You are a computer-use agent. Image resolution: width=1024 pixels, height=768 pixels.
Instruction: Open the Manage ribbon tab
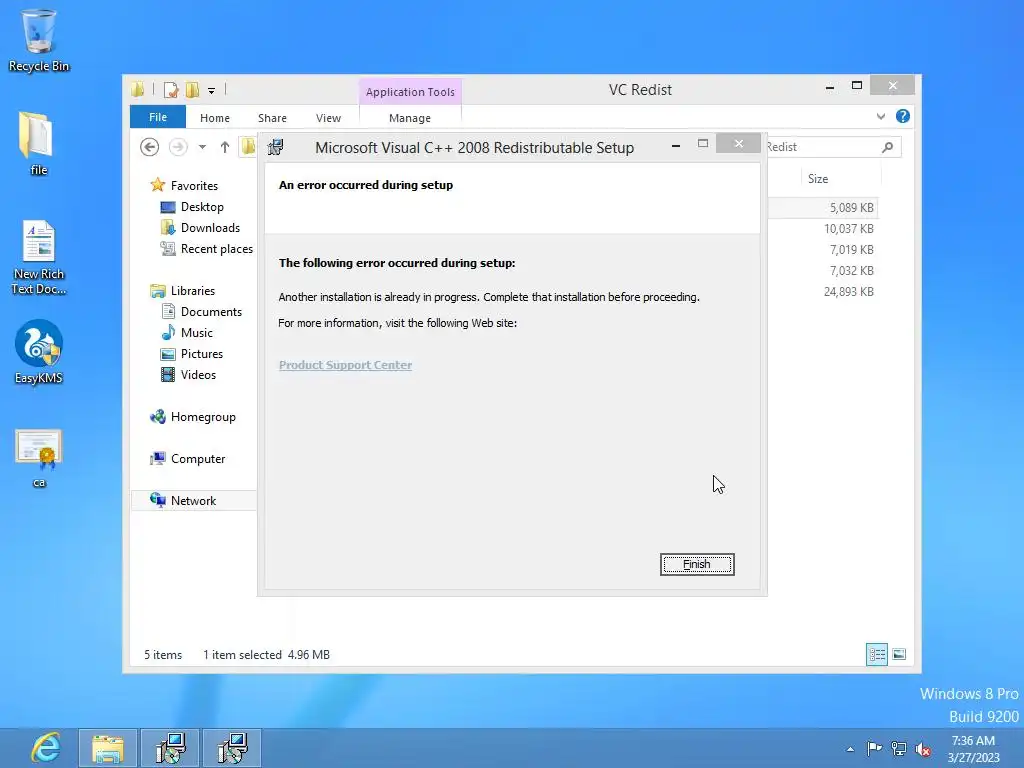pos(409,118)
